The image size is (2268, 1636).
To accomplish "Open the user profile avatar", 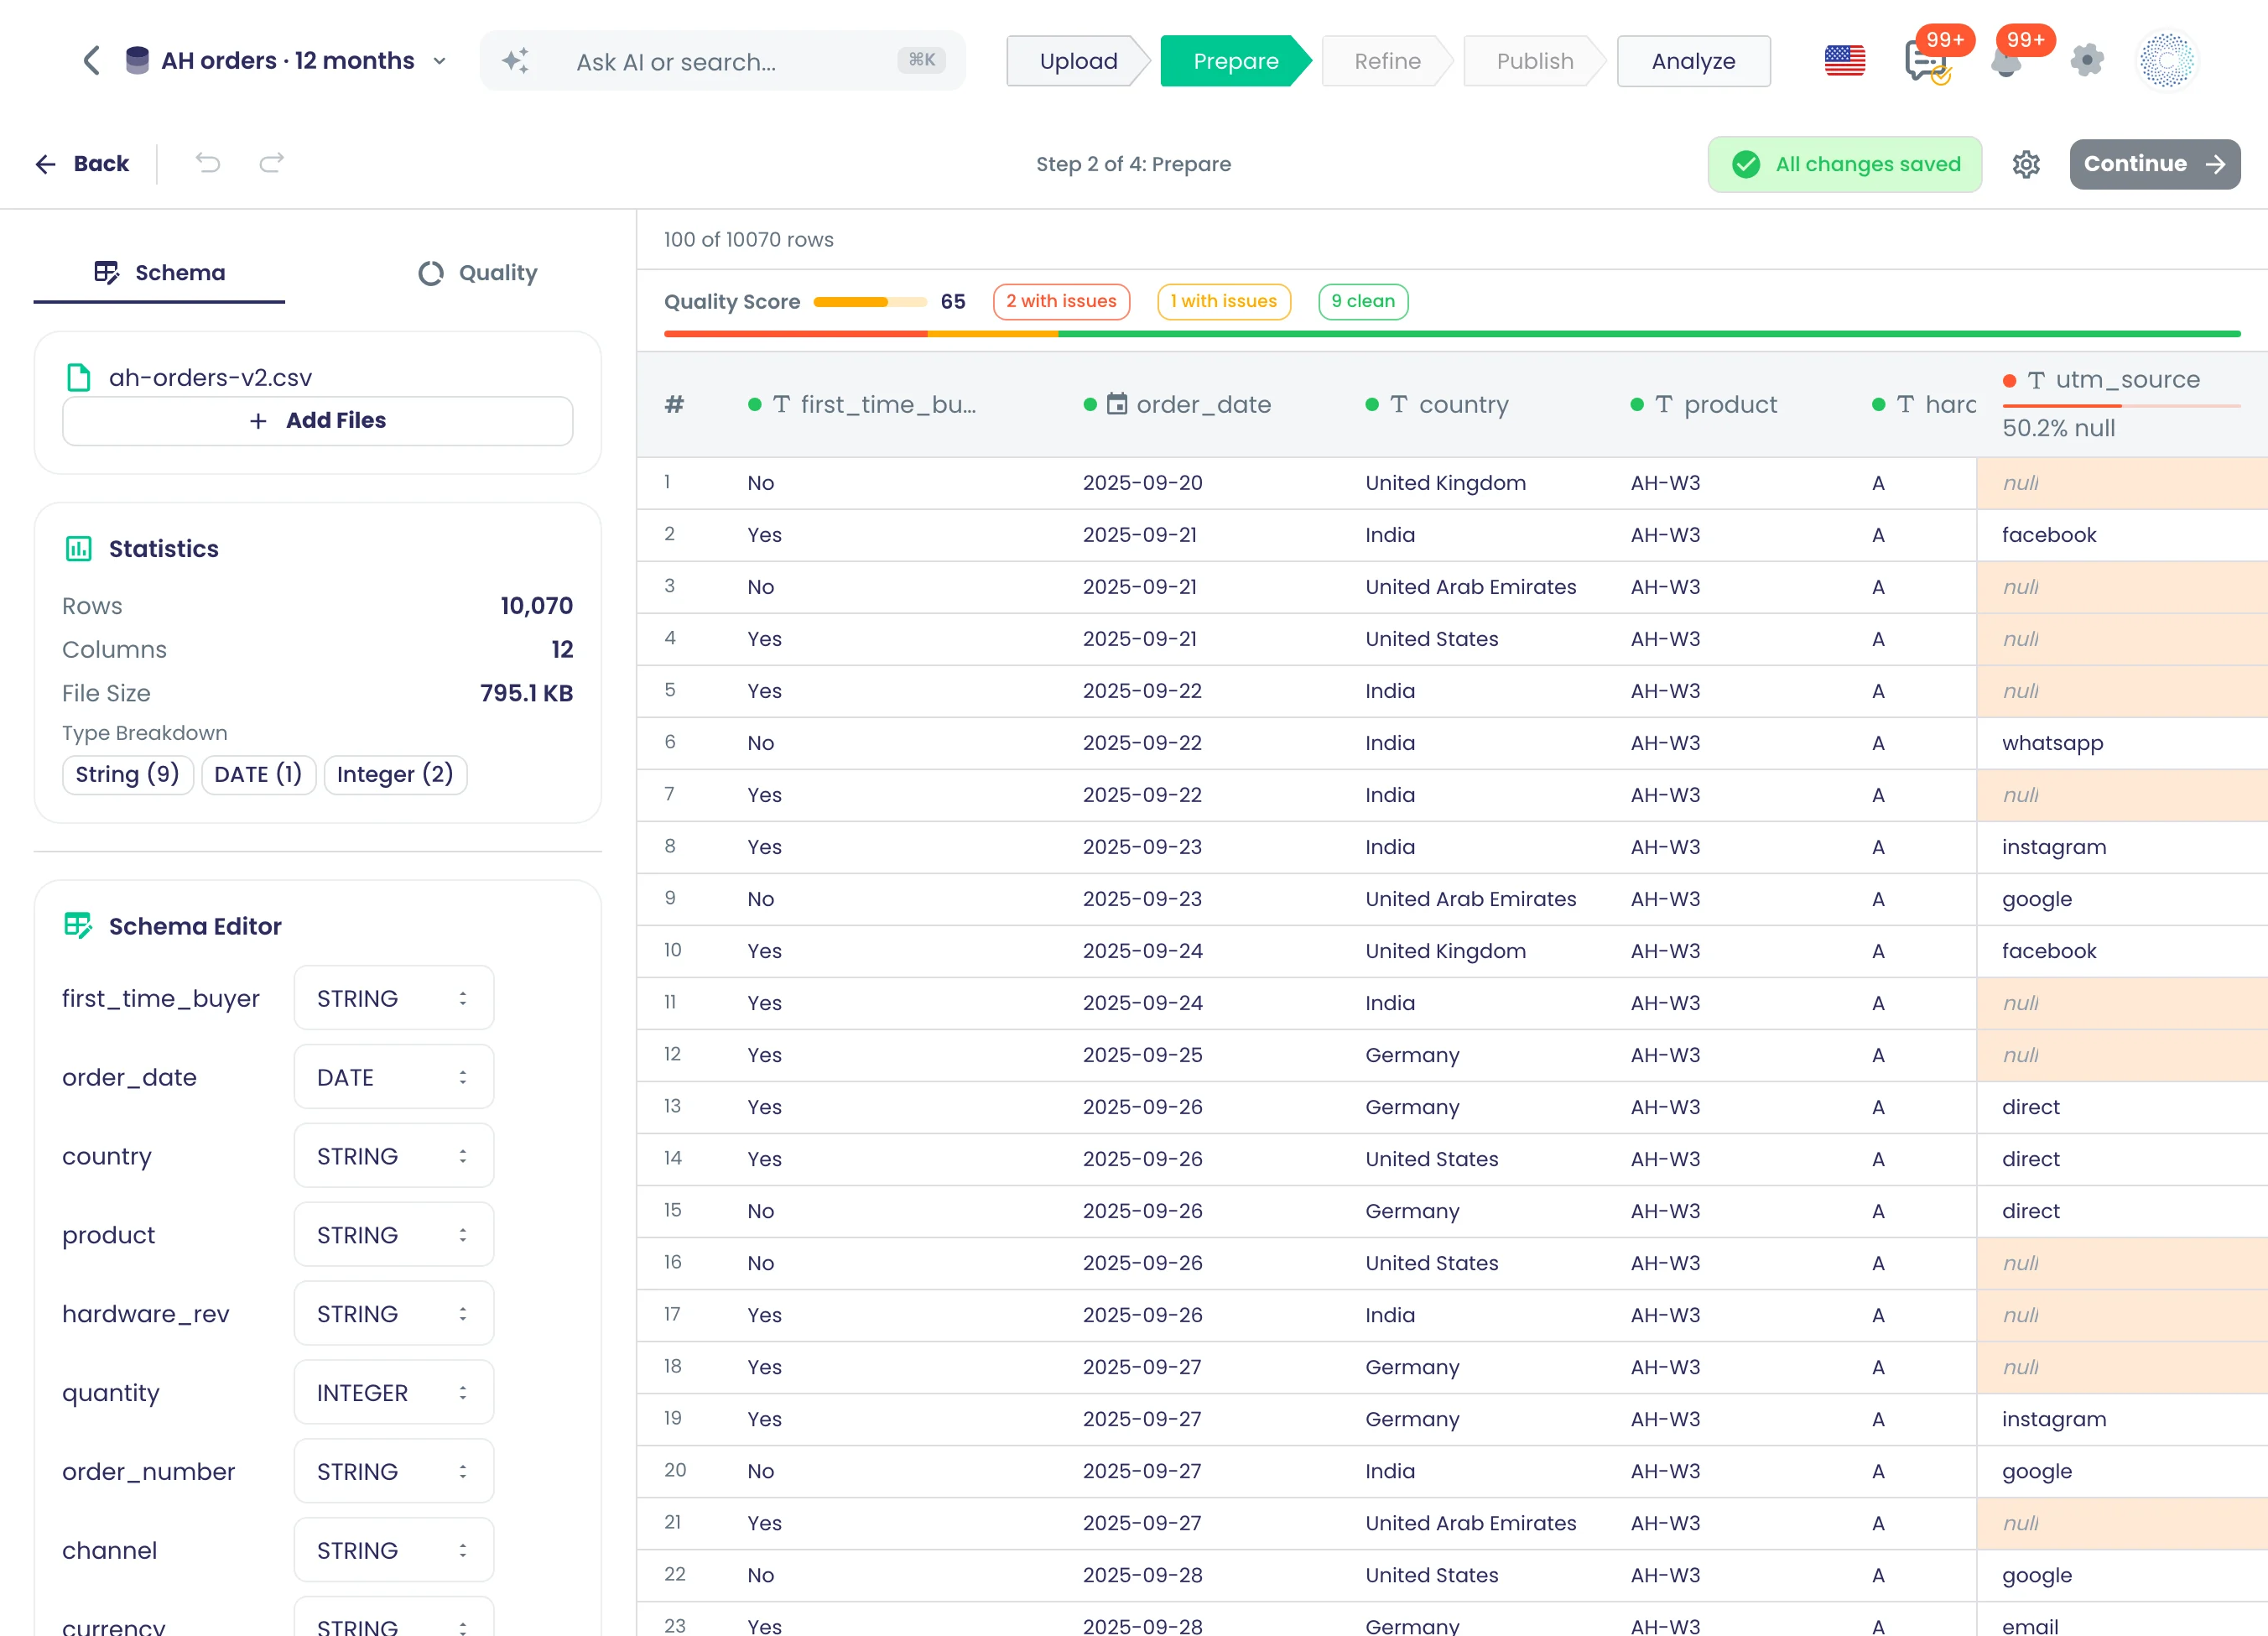I will [x=2167, y=61].
